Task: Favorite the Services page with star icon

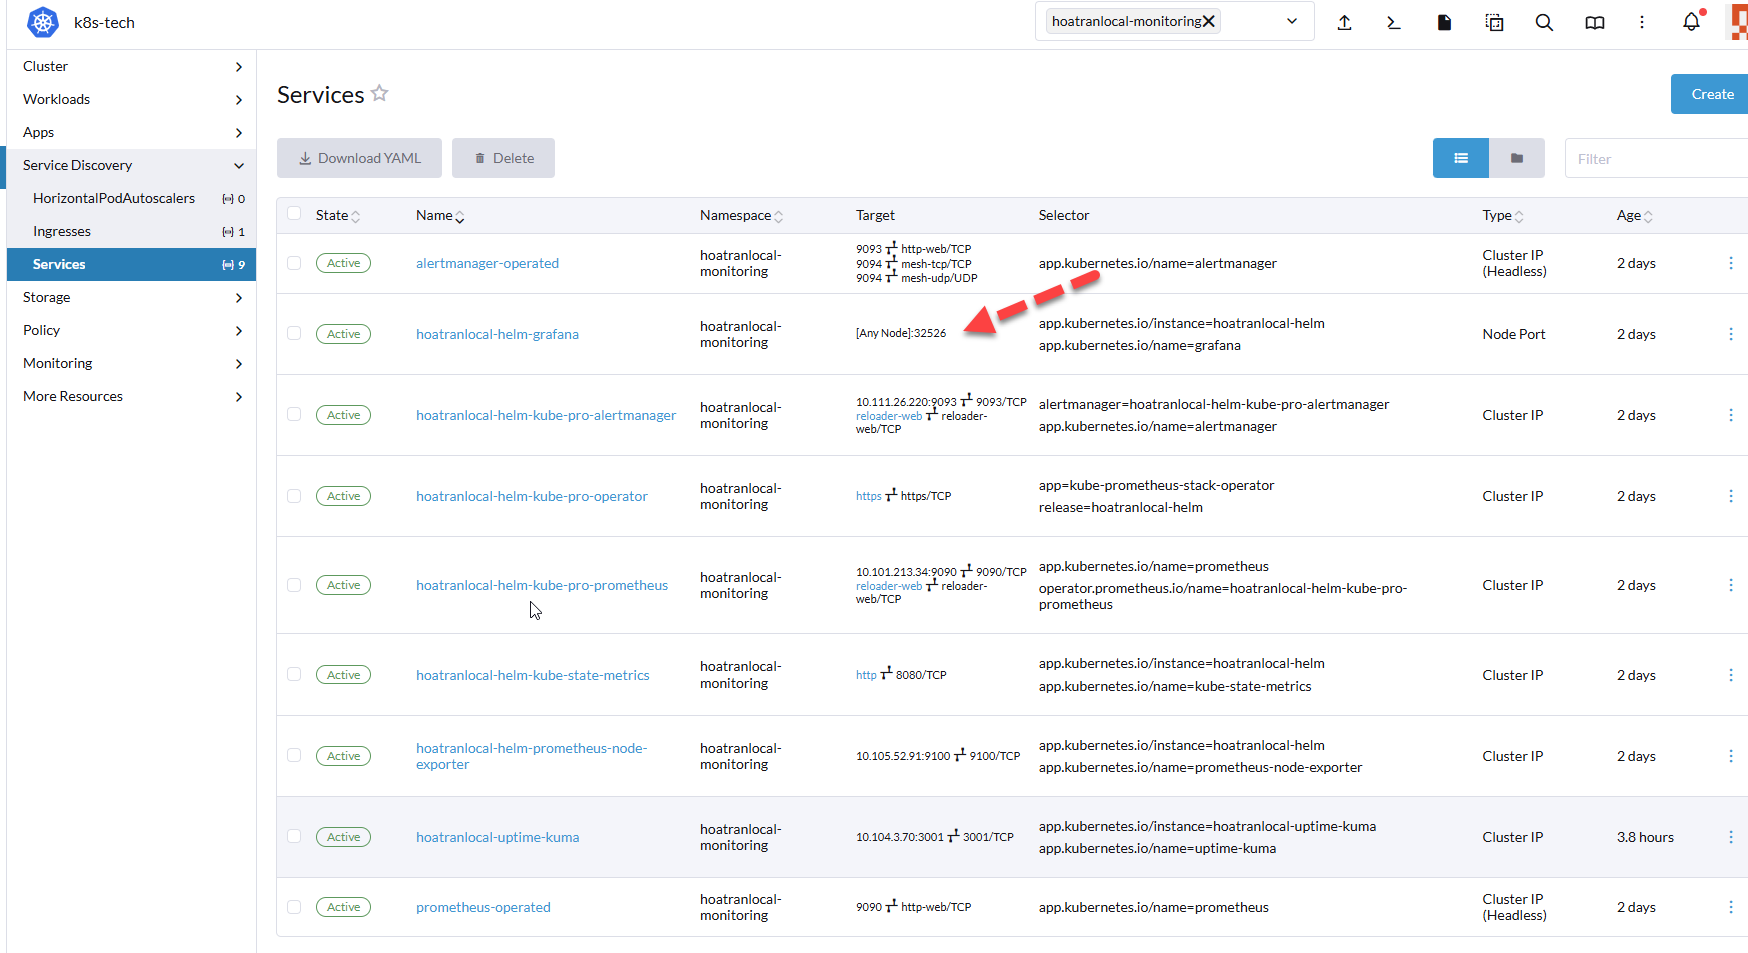Action: [x=379, y=93]
